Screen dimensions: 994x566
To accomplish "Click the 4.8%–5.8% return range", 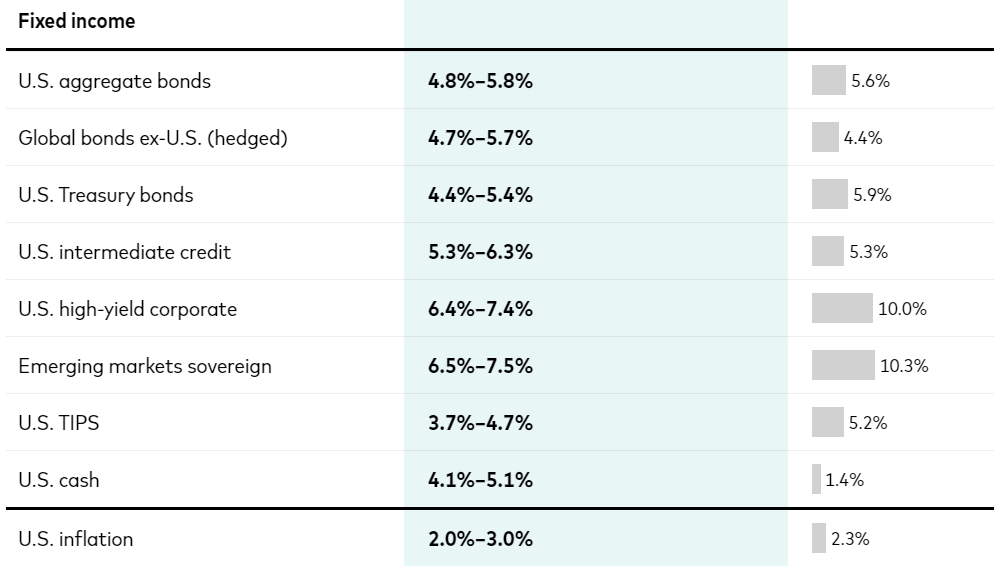I will tap(480, 81).
